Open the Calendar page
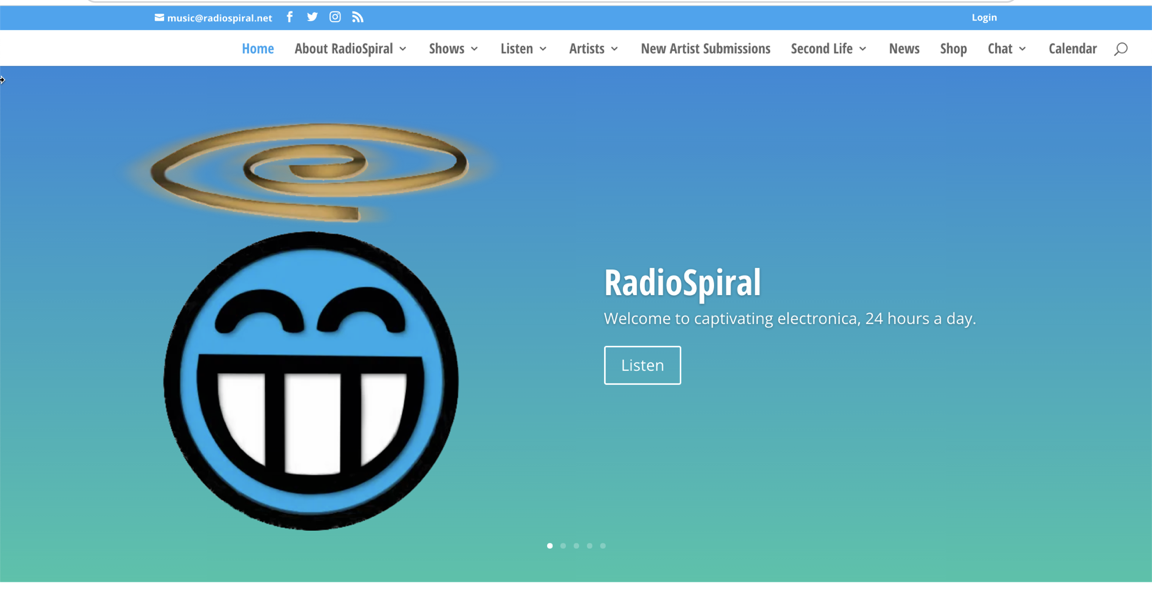1152x590 pixels. 1072,48
